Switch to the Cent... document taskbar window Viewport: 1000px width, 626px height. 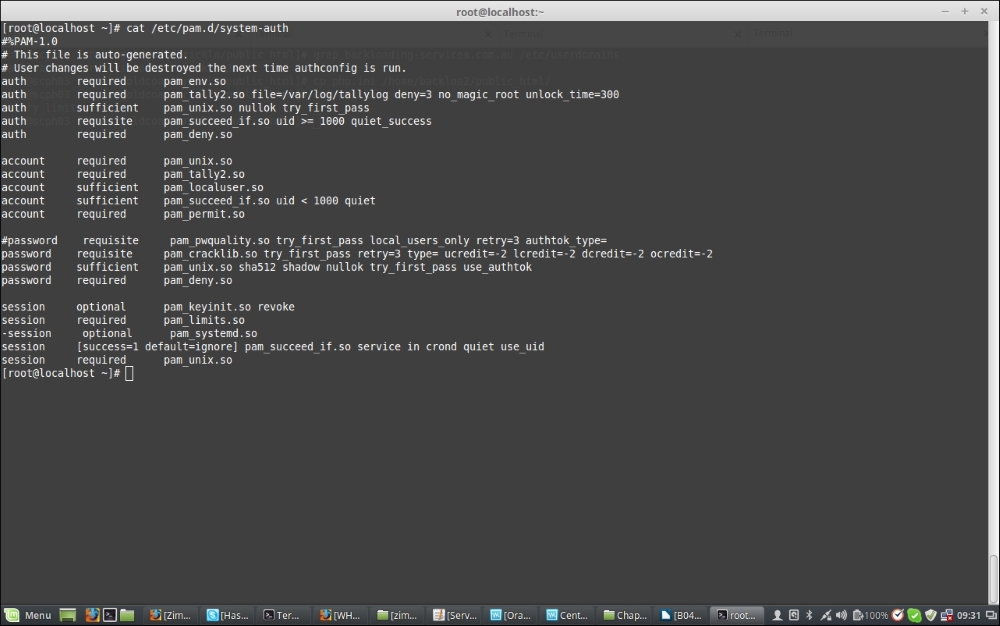[x=567, y=615]
